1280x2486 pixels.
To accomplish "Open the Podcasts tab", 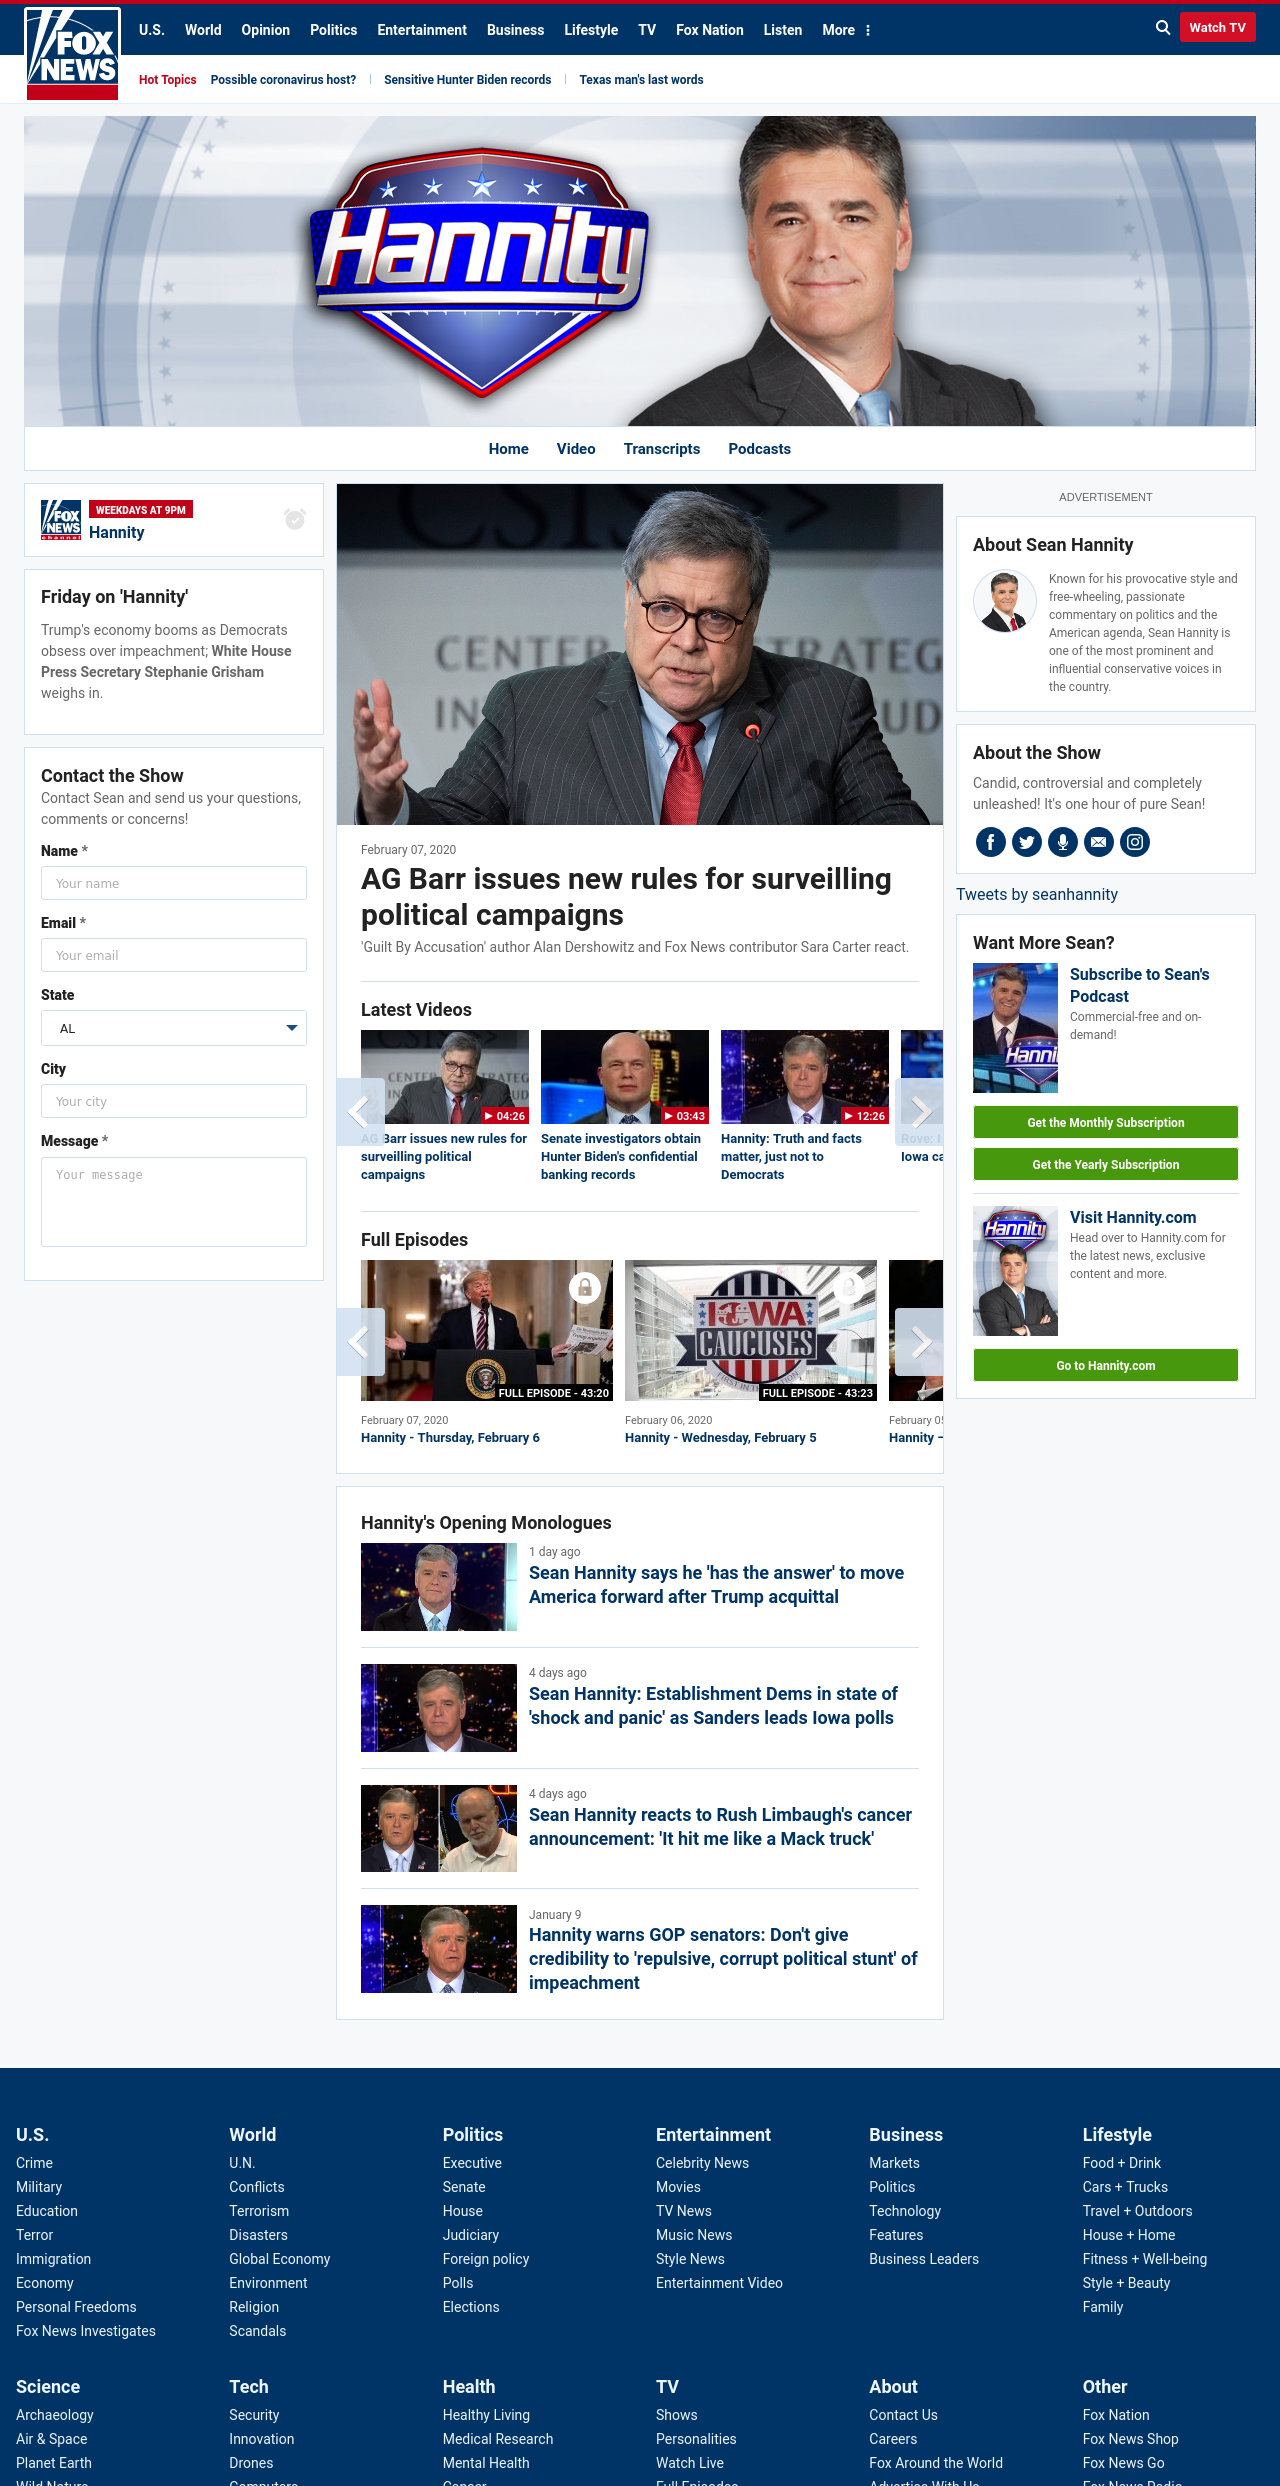I will 759,449.
